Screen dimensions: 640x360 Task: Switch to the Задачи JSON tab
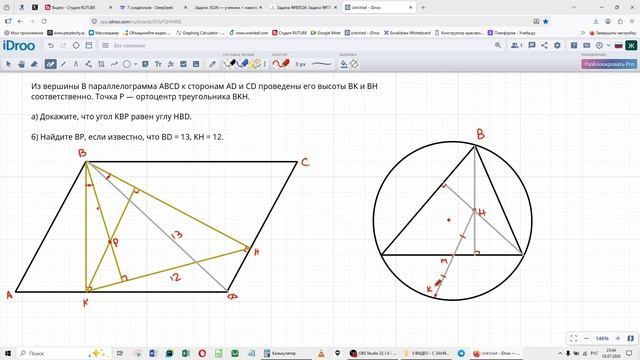coord(228,7)
